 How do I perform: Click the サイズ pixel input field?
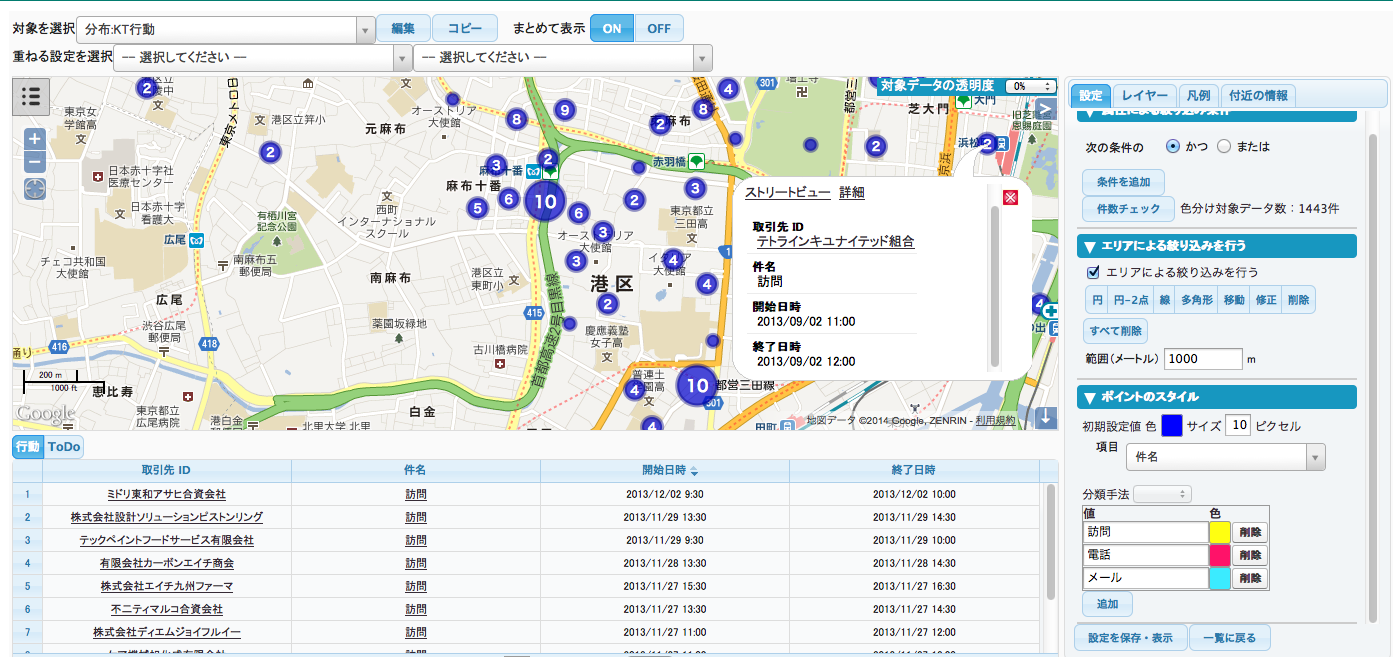[1238, 425]
